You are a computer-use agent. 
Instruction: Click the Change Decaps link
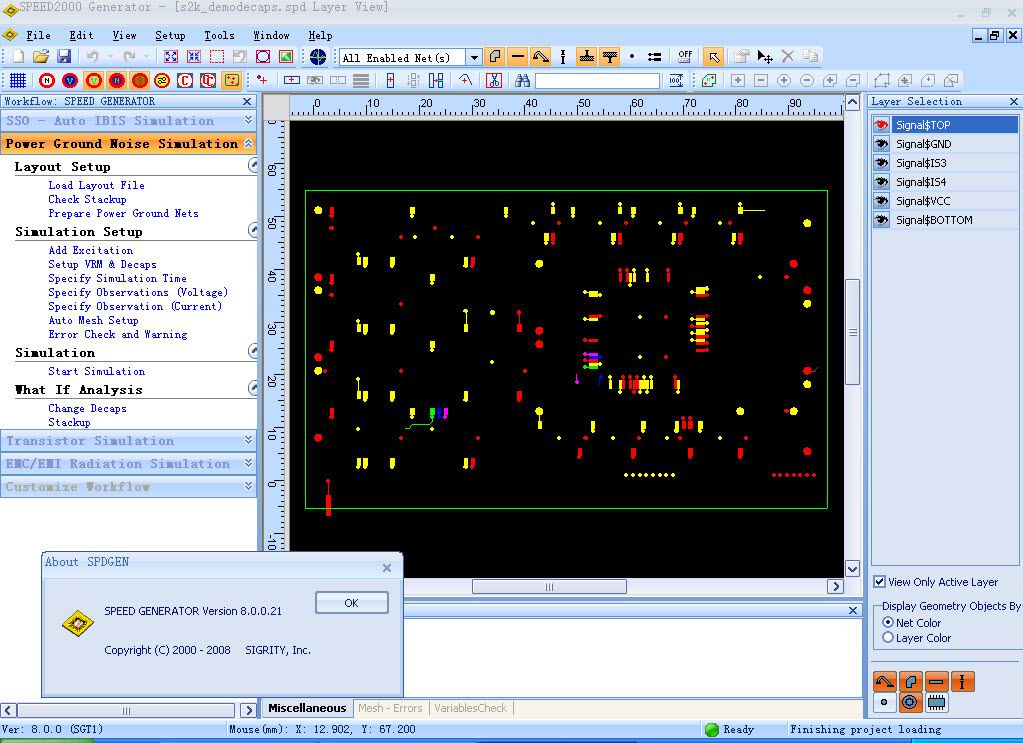pyautogui.click(x=87, y=408)
